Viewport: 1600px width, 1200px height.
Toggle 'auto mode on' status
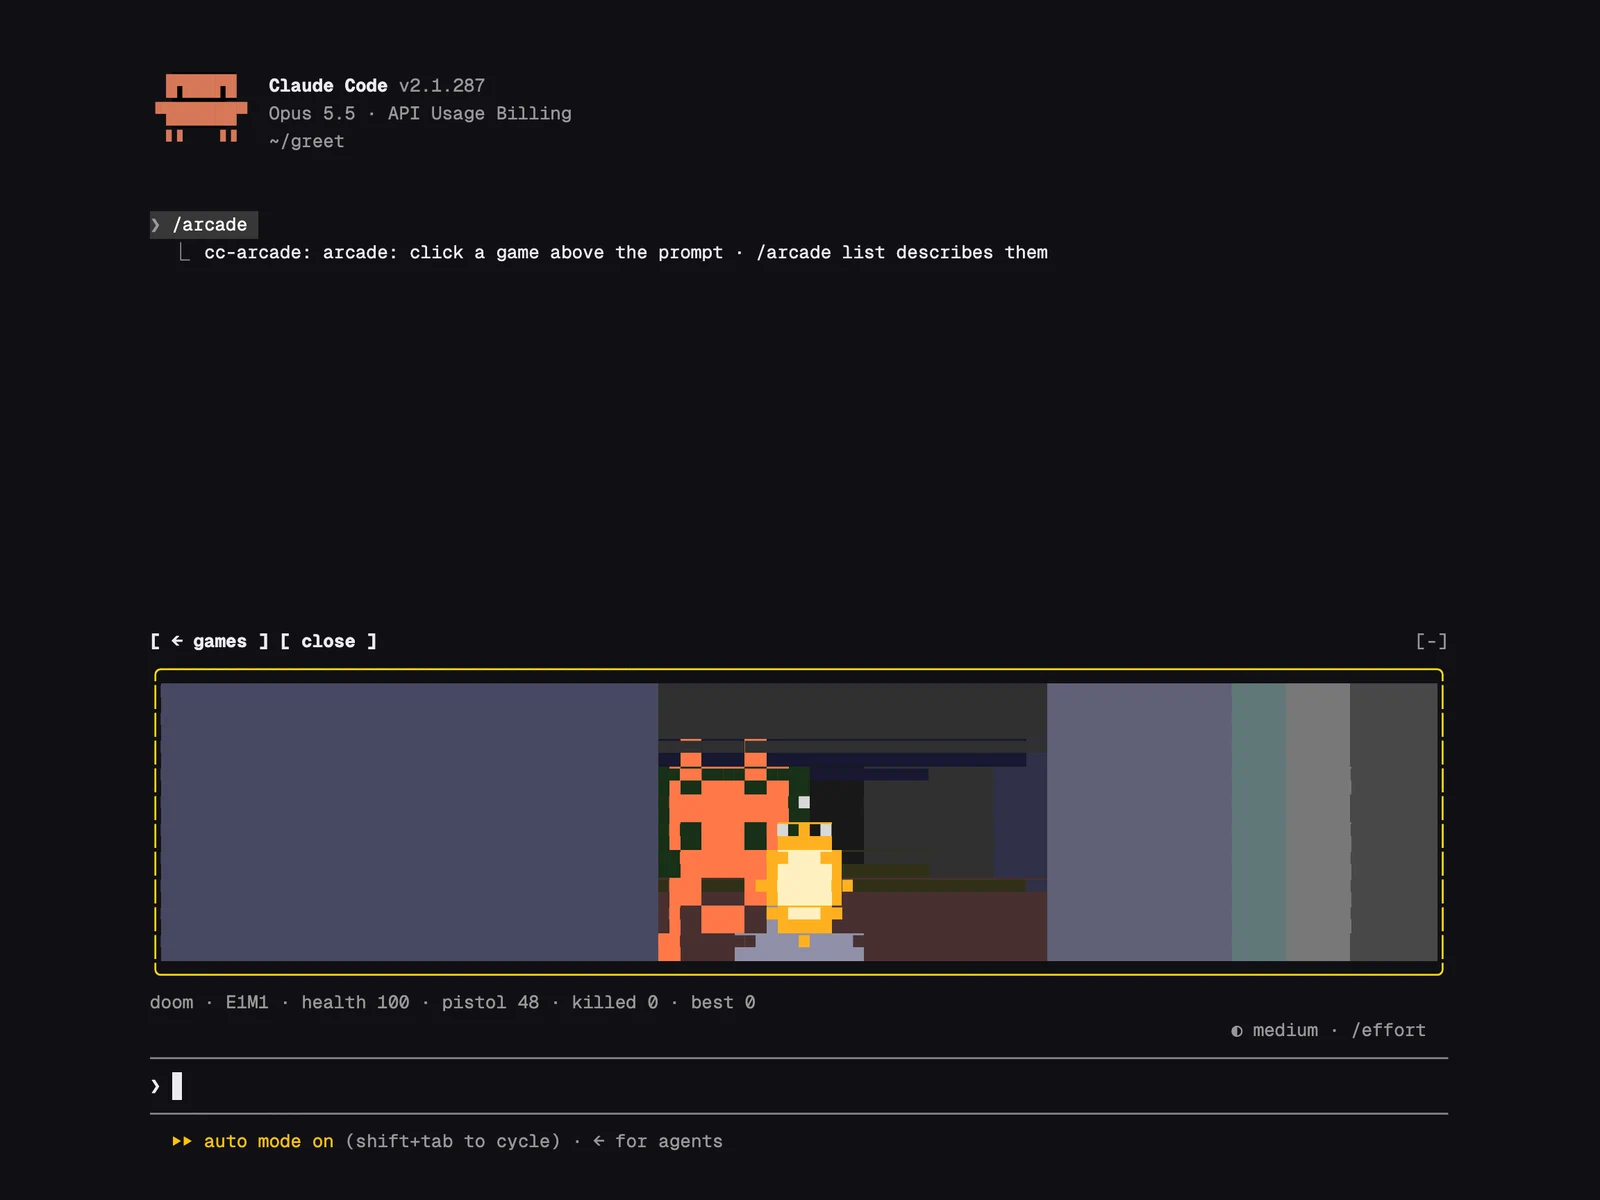click(269, 1141)
